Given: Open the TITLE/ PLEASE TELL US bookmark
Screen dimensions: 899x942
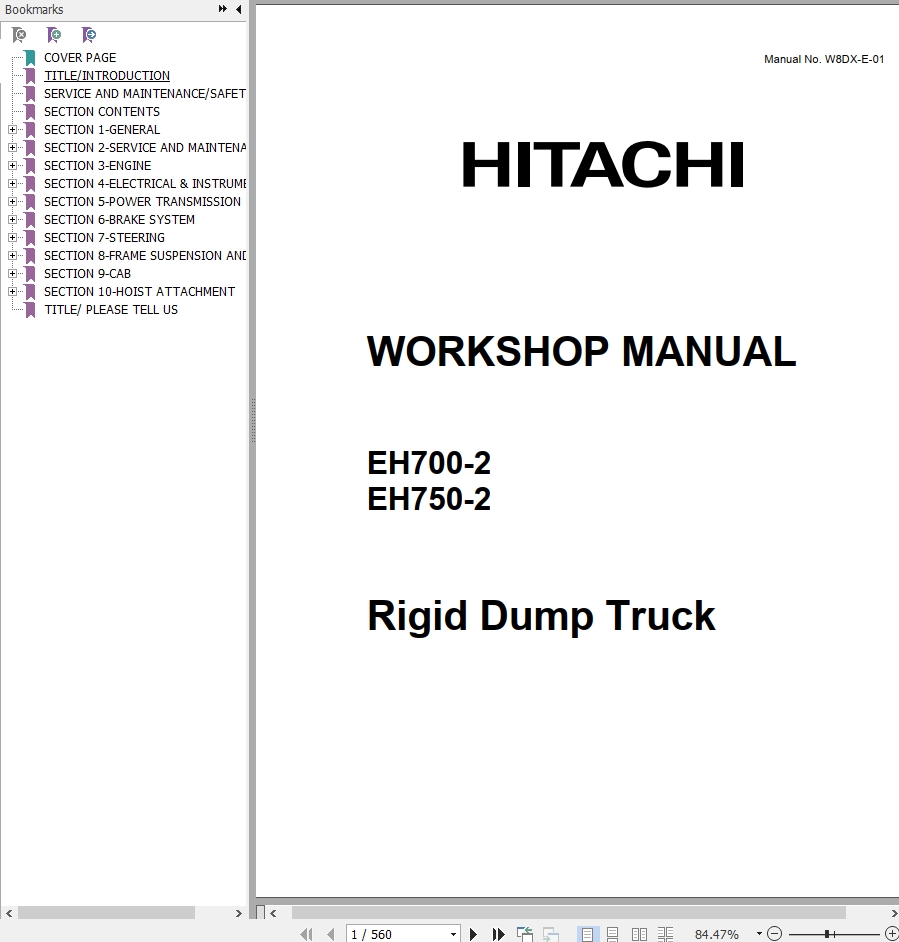Looking at the screenshot, I should [111, 310].
